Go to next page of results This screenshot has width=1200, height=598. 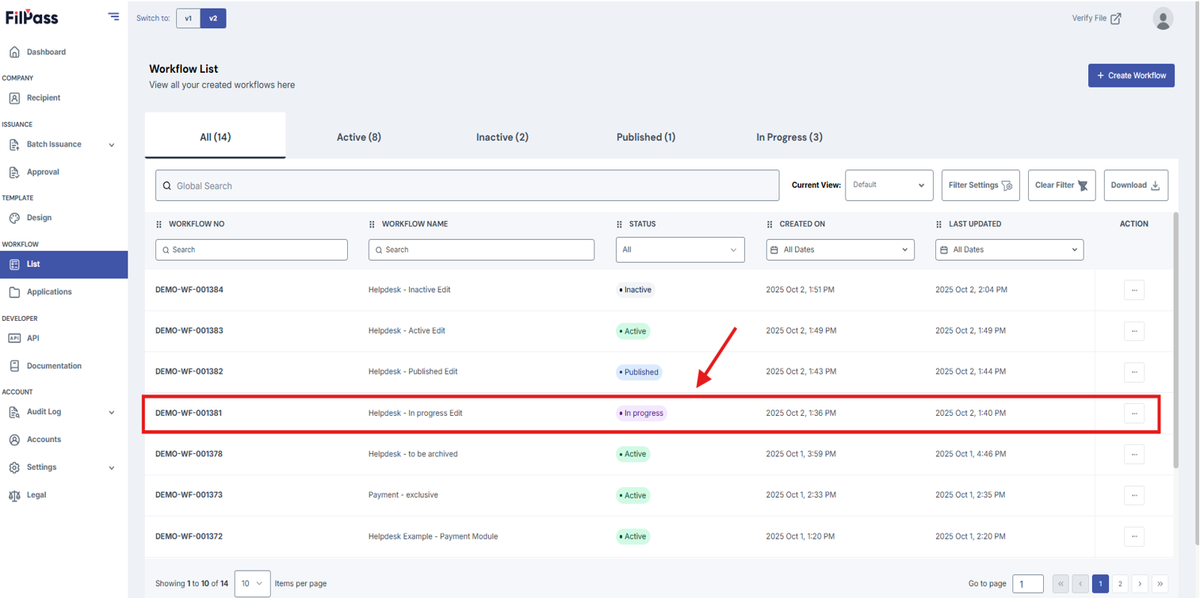1140,583
